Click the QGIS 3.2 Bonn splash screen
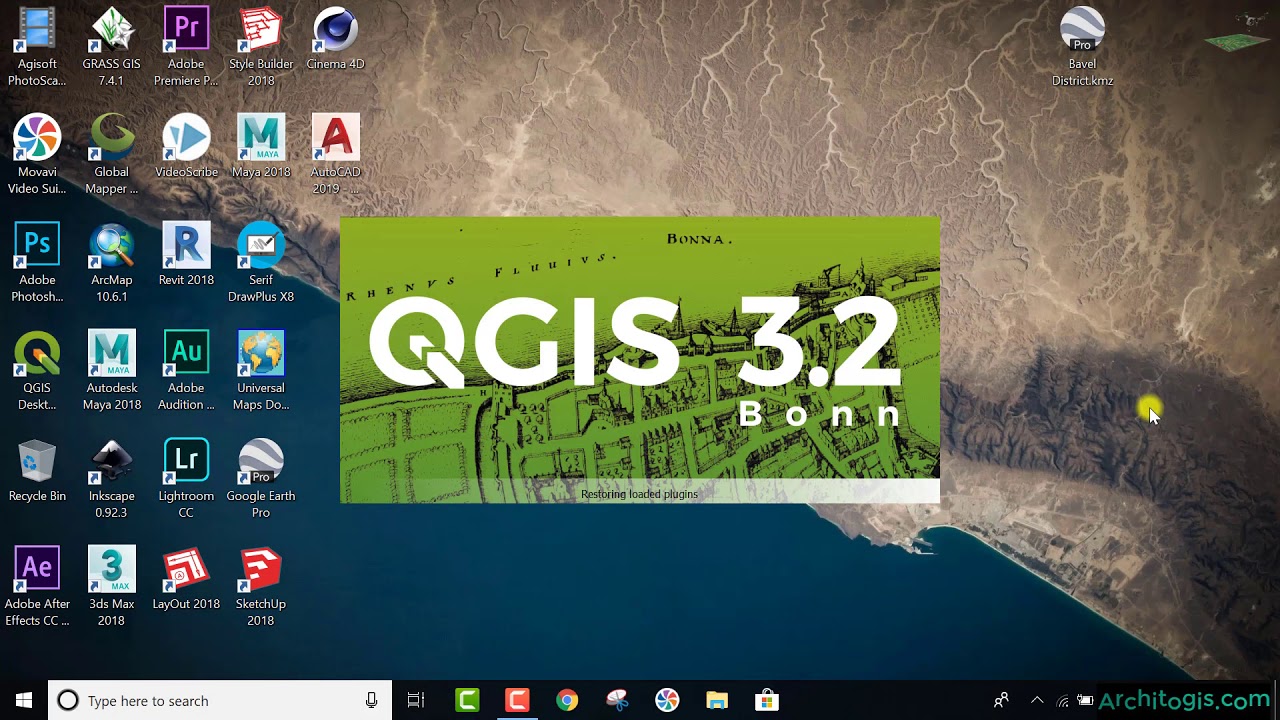This screenshot has height=720, width=1280. click(640, 360)
